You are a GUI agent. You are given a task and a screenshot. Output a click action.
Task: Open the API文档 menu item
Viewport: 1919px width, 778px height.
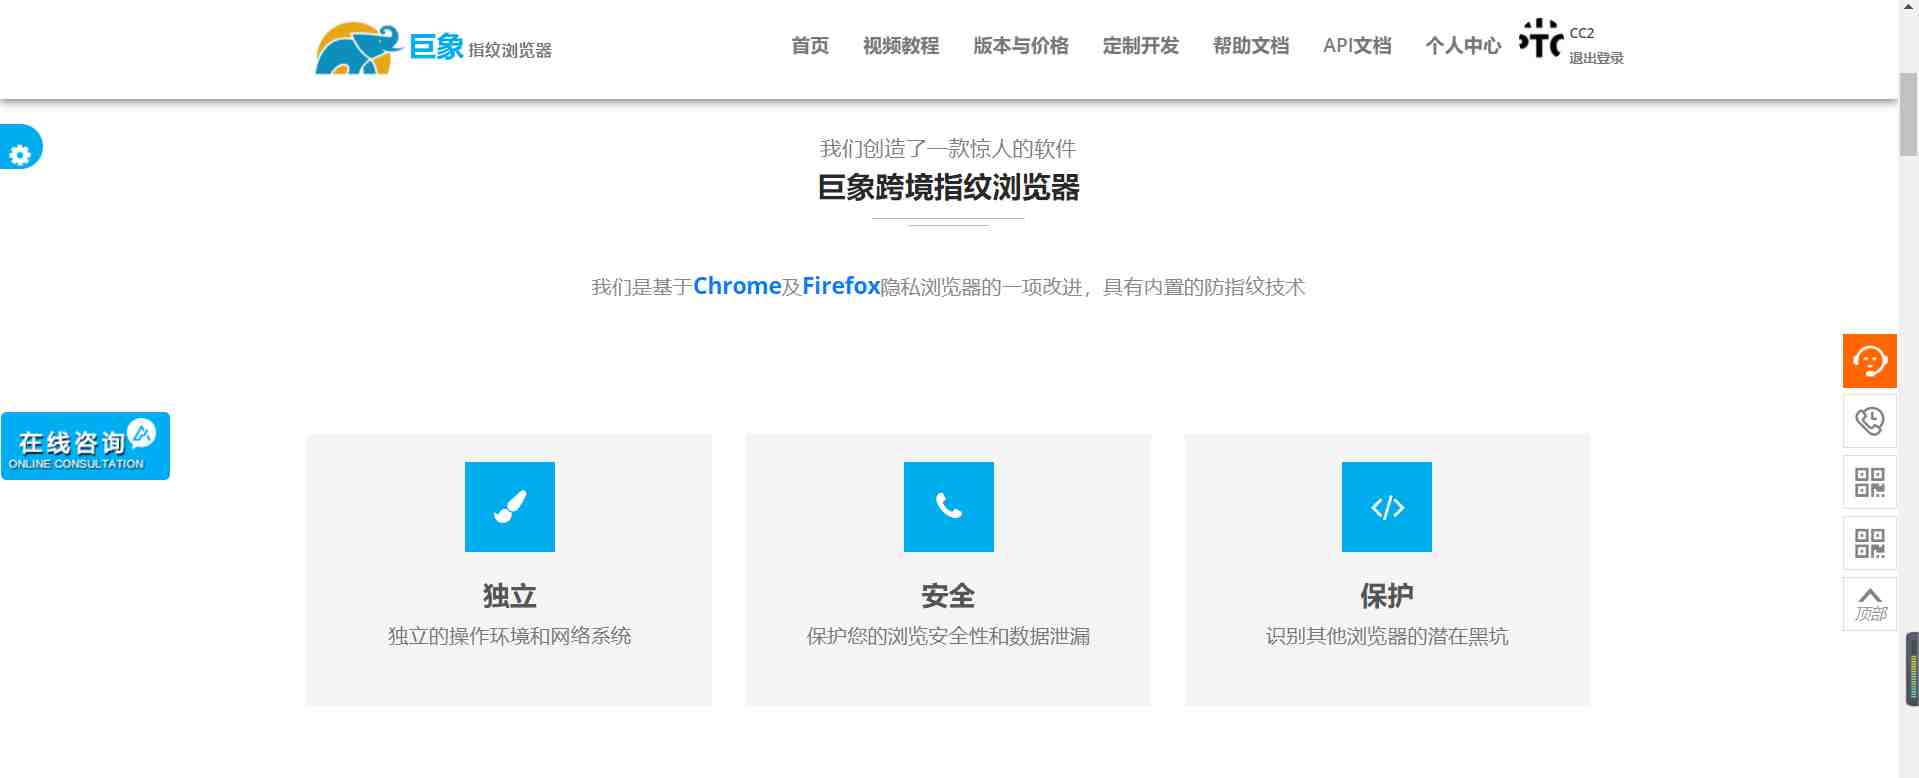pos(1357,46)
